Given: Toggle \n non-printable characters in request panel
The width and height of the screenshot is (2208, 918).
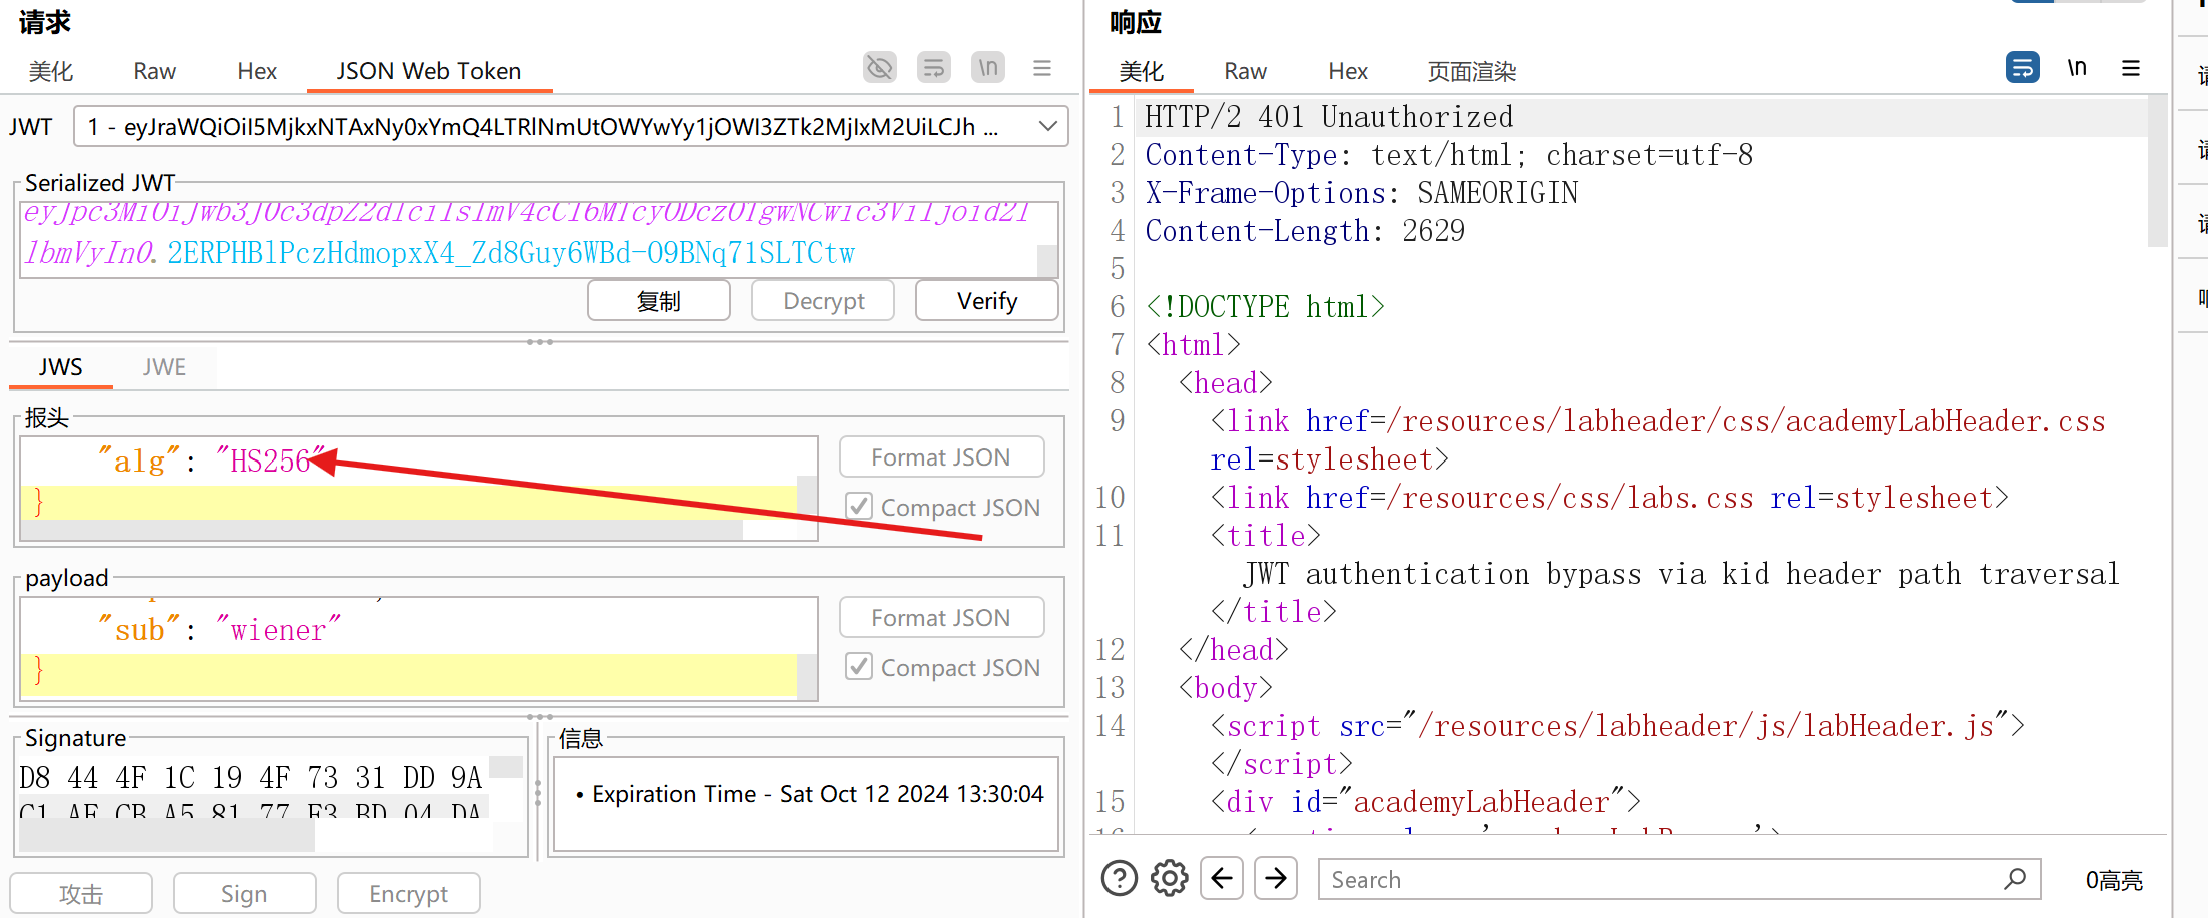Looking at the screenshot, I should [x=988, y=68].
